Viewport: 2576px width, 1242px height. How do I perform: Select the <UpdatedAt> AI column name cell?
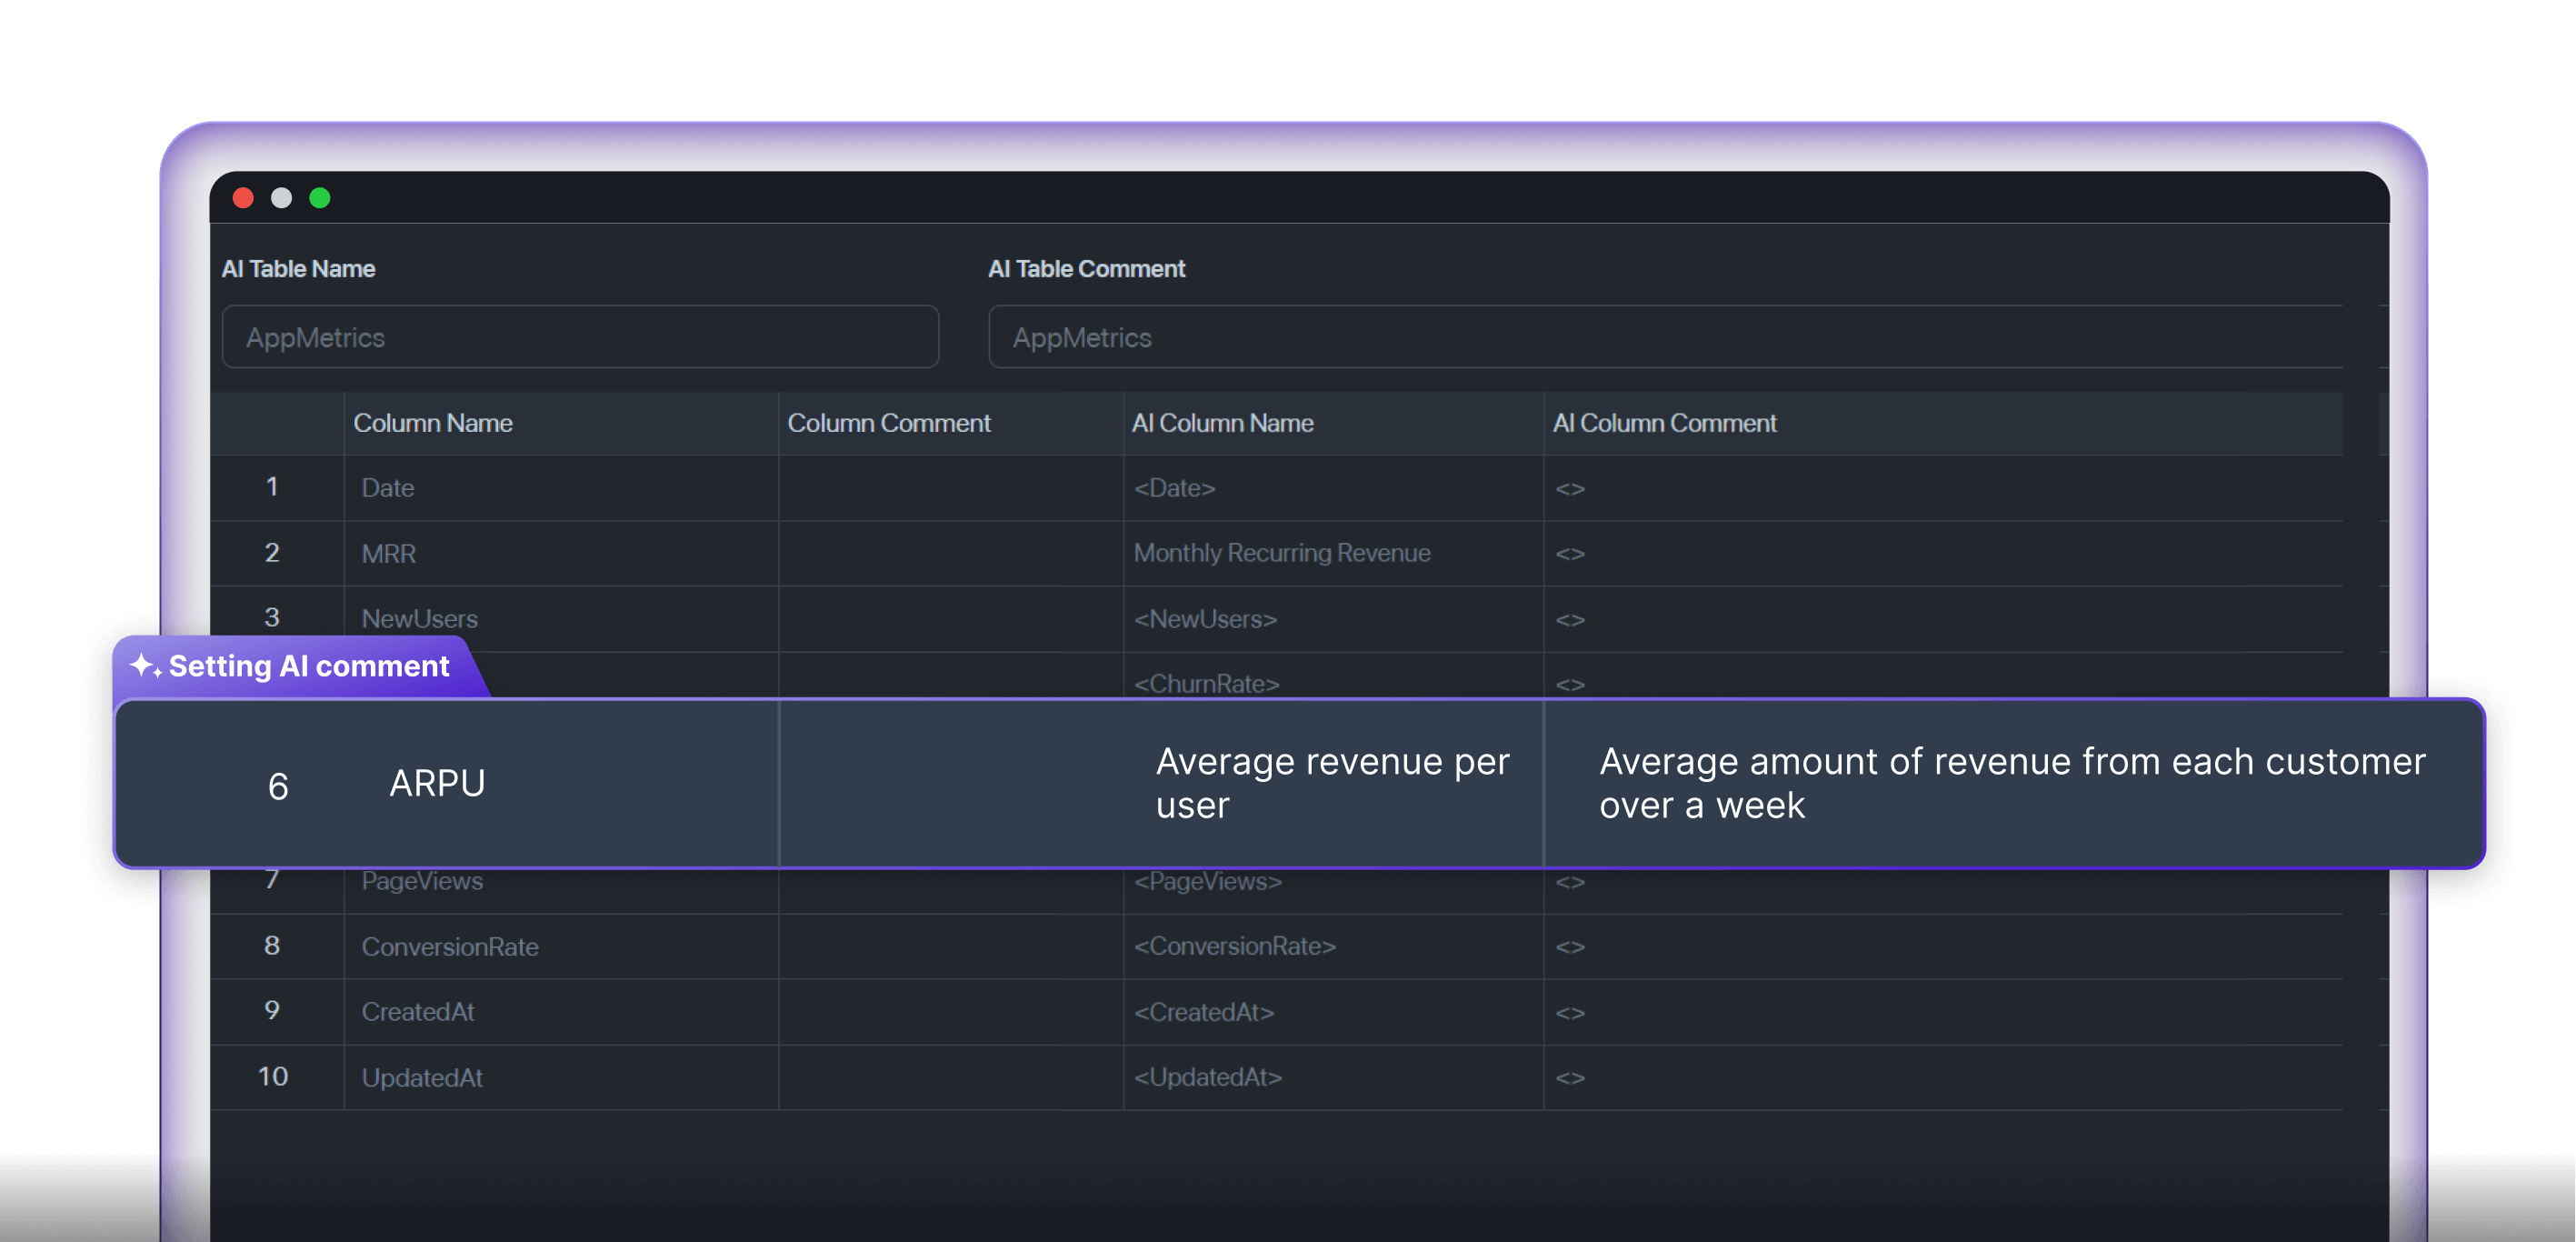coord(1333,1077)
